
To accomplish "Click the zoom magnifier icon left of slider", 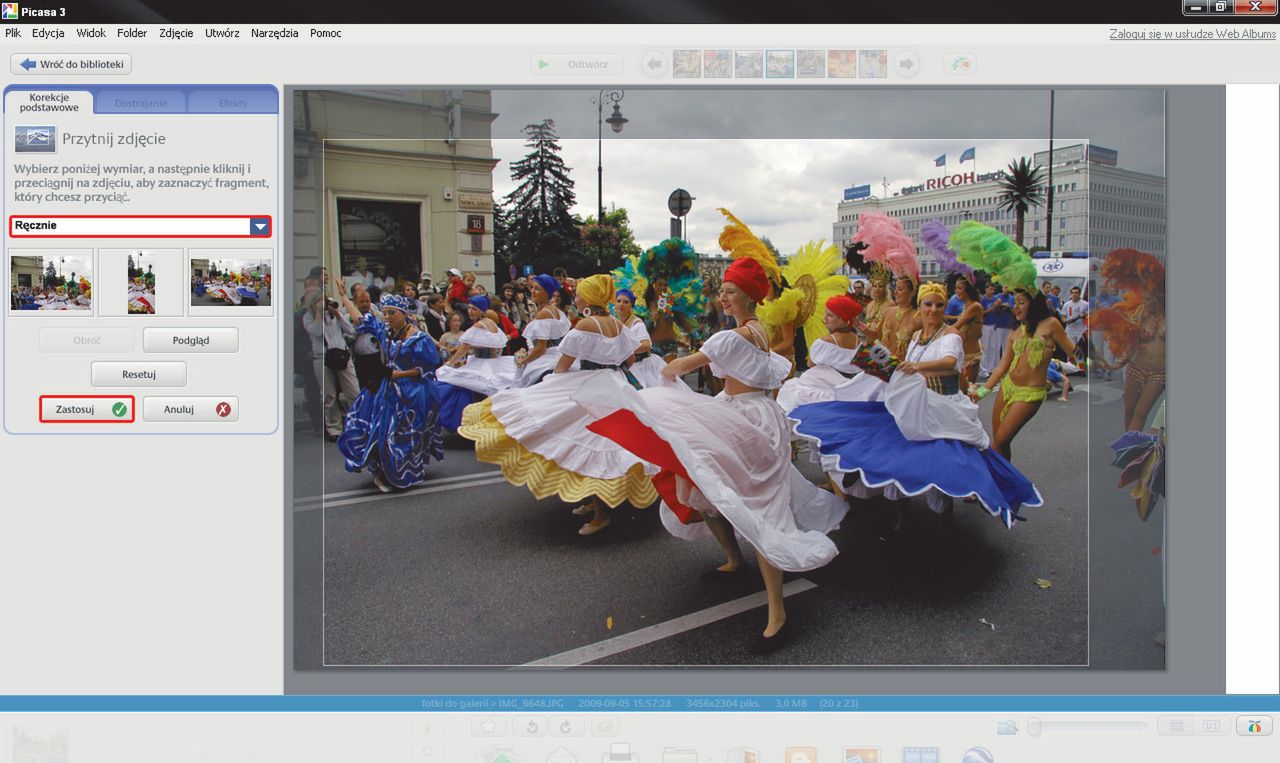I will coord(1007,727).
